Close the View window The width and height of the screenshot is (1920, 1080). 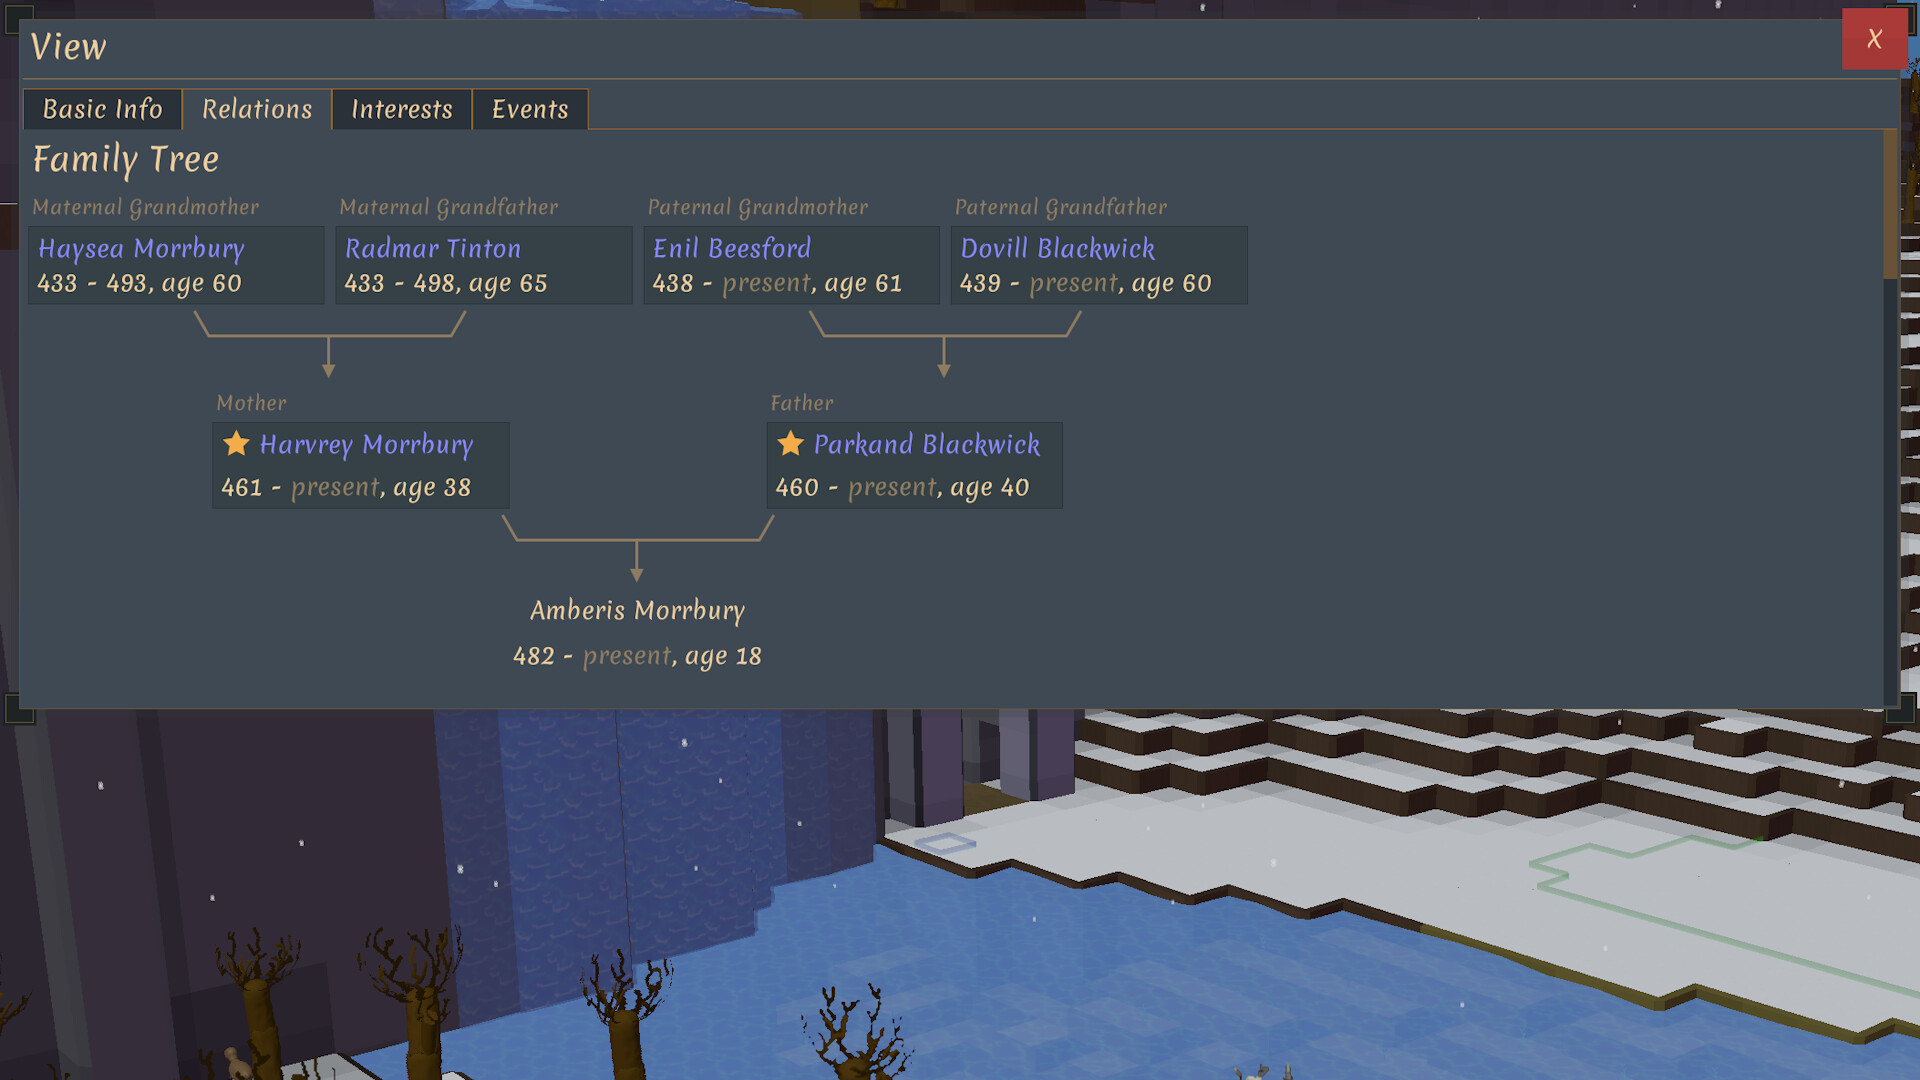tap(1875, 40)
